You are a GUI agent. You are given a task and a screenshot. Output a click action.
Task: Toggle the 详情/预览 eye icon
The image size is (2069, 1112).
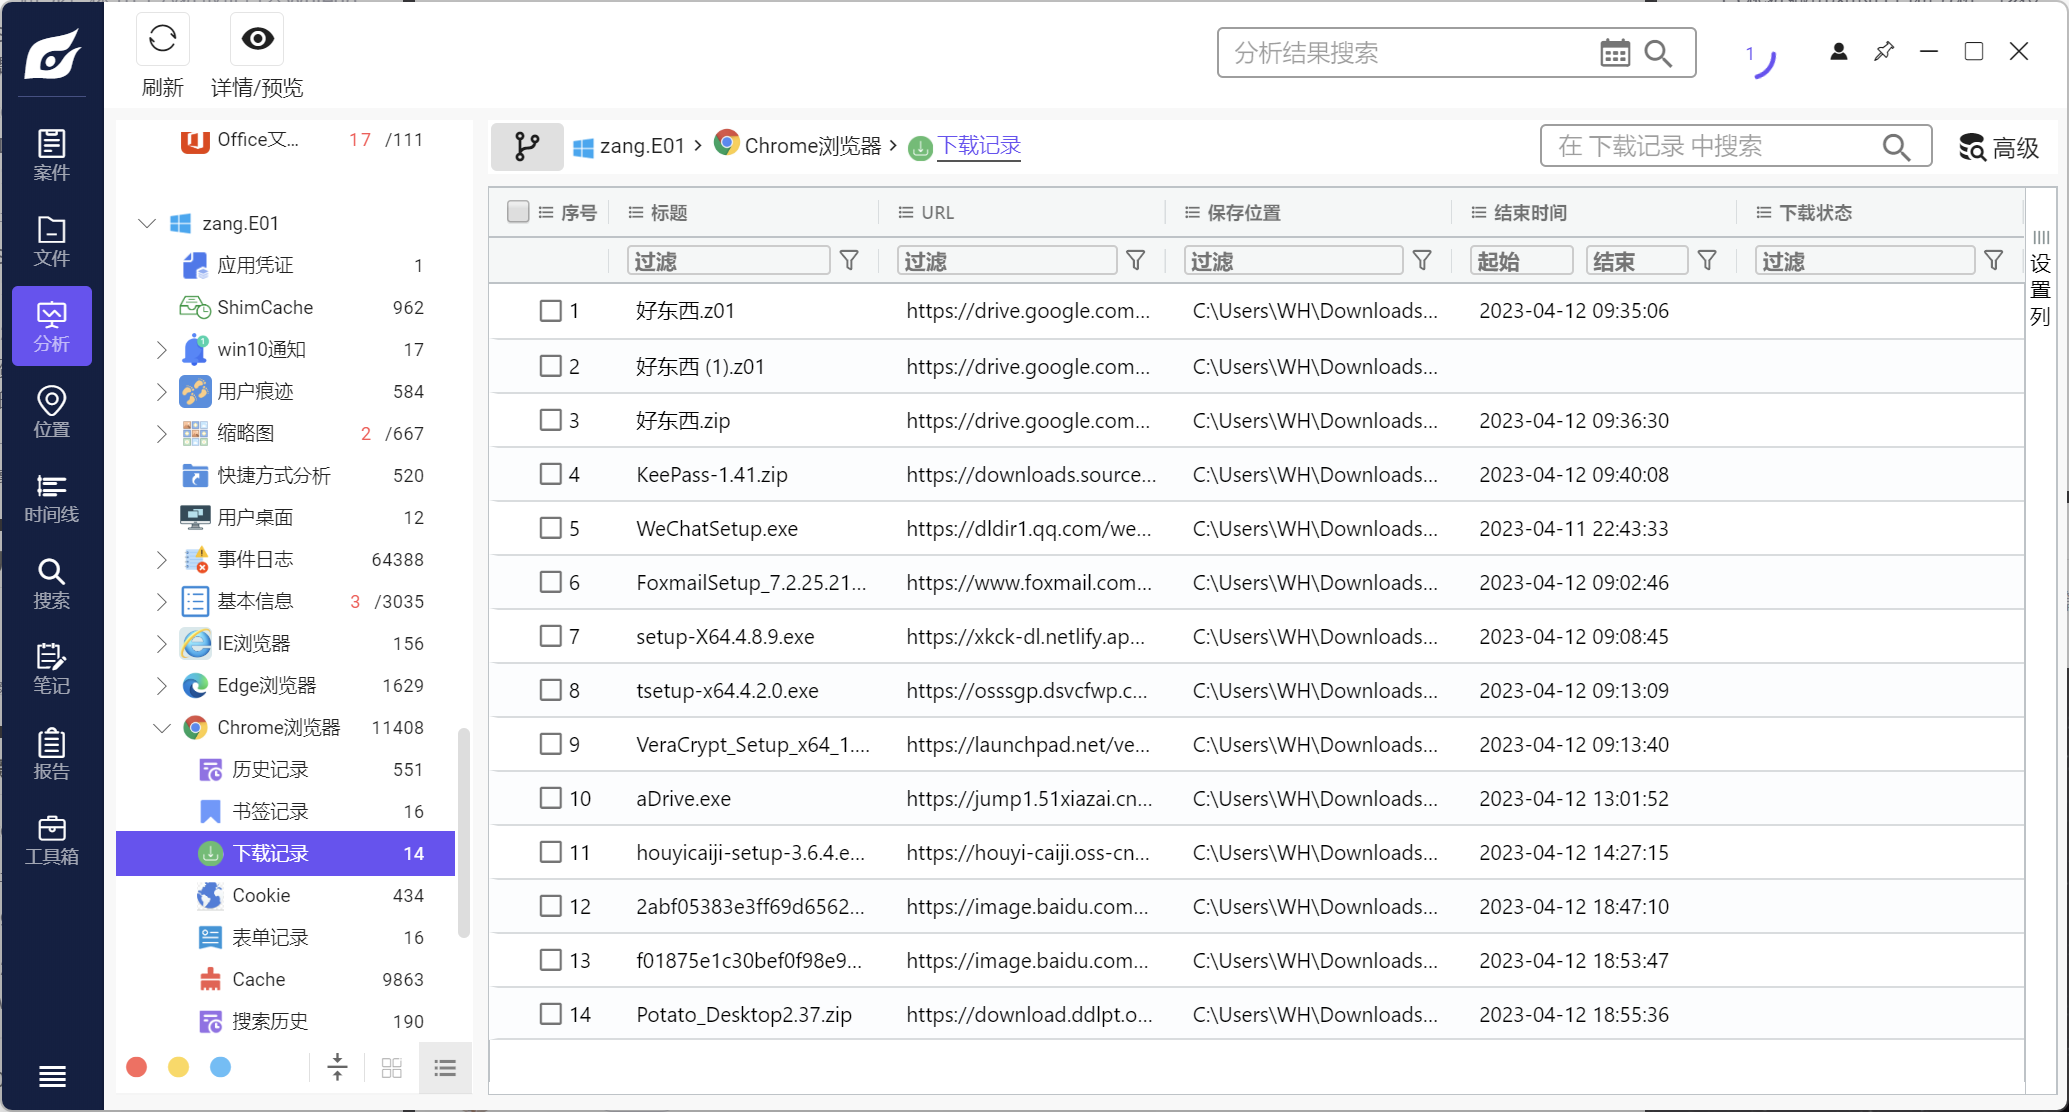coord(257,39)
